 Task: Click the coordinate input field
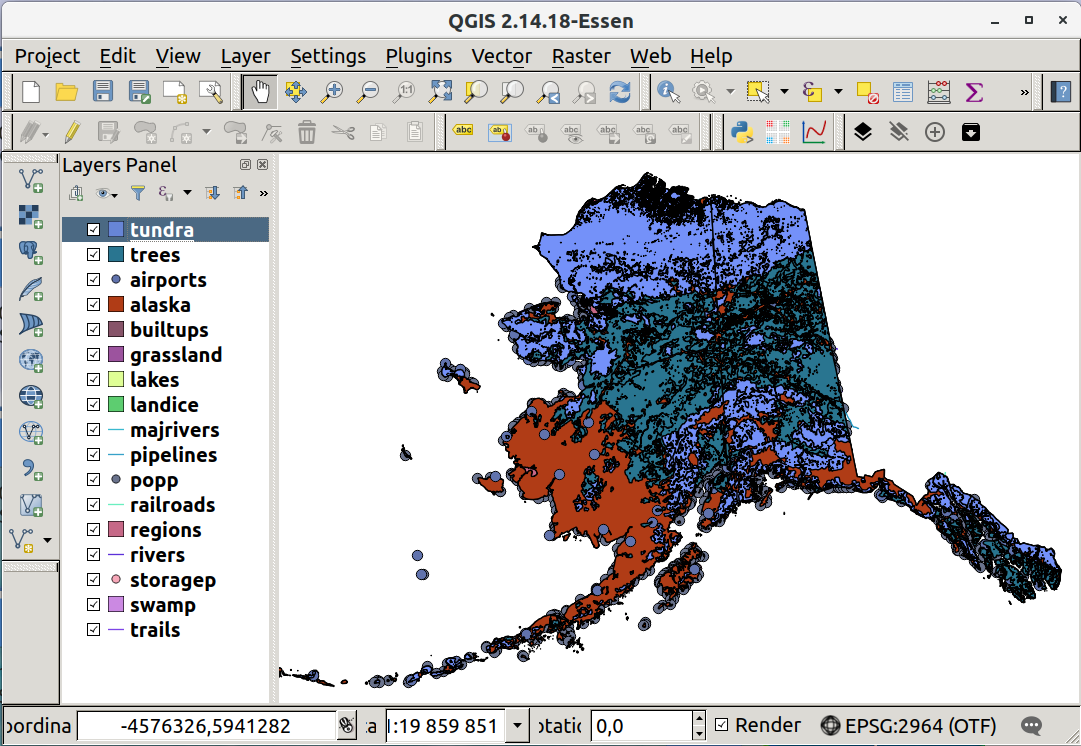click(205, 725)
